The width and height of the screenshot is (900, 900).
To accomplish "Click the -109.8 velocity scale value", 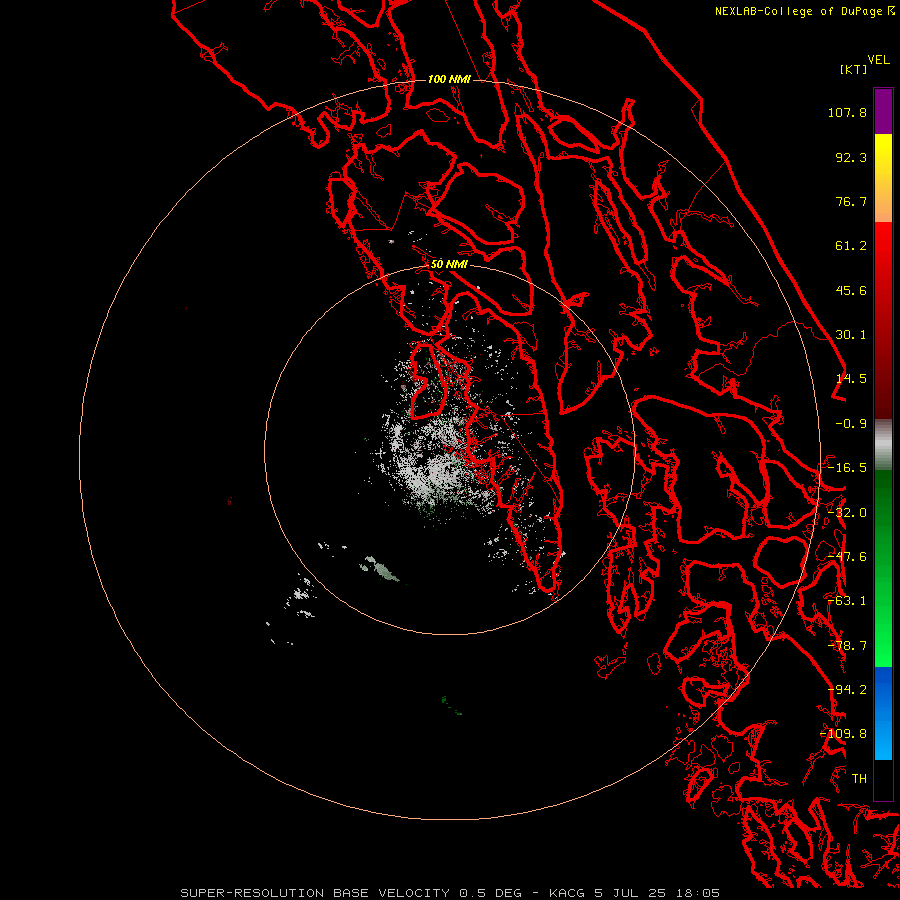I will click(844, 734).
